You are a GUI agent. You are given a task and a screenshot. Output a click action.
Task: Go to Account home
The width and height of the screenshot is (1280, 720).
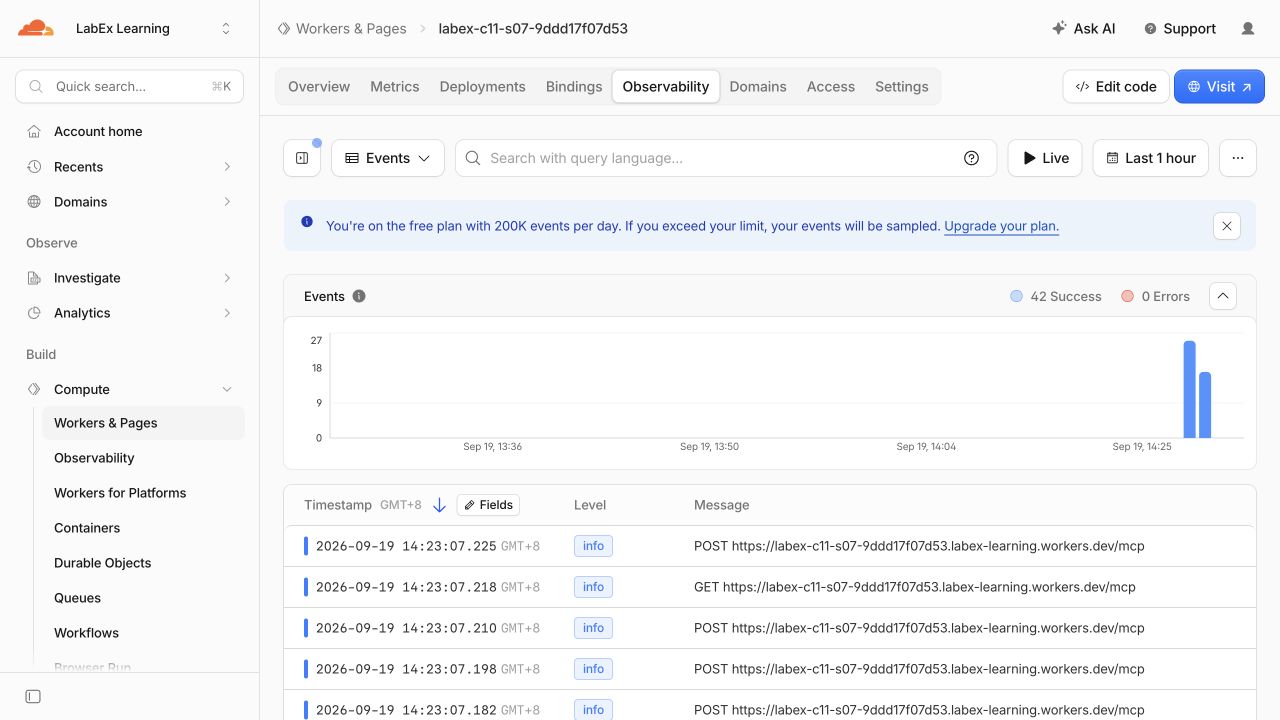98,131
